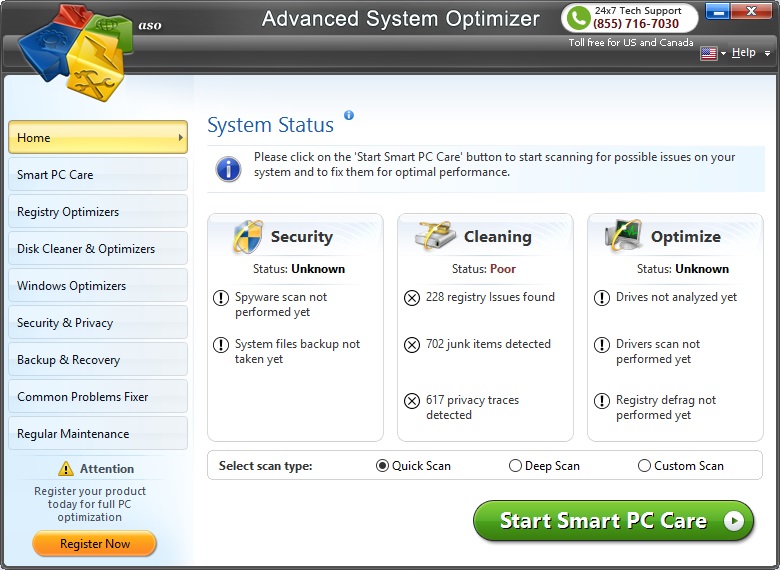Click 'Registry defrag not performed yet' text

(666, 407)
